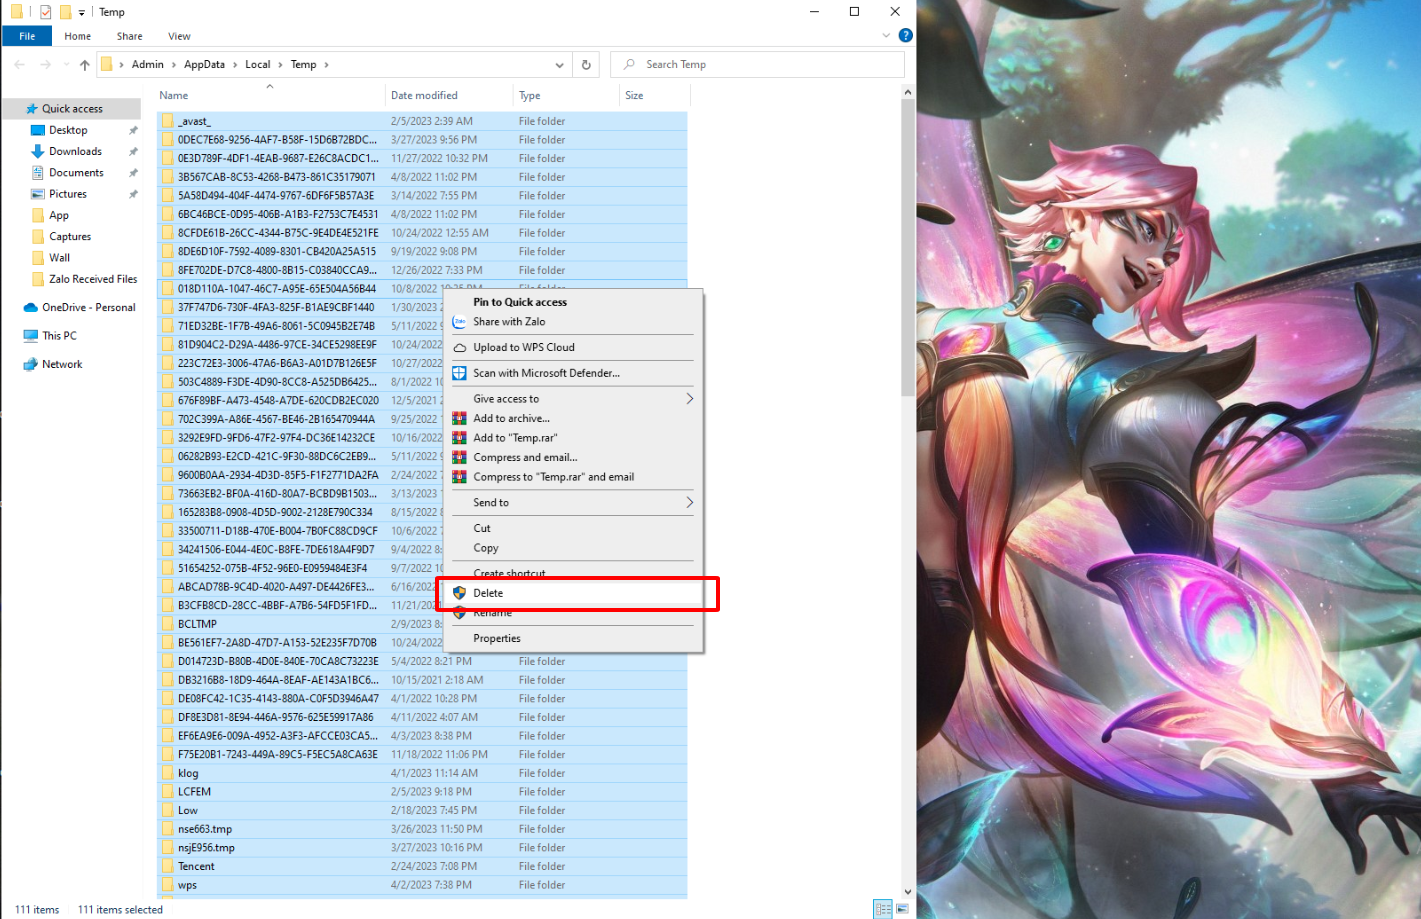
Task: Select nse663.tmp folder
Action: coord(205,829)
